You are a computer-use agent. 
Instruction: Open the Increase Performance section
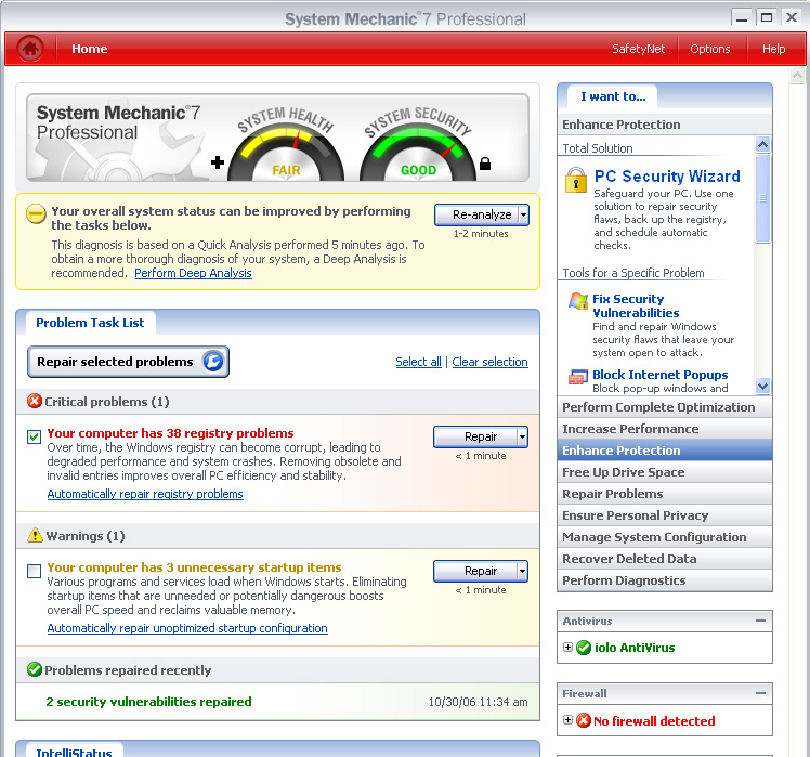click(x=665, y=429)
